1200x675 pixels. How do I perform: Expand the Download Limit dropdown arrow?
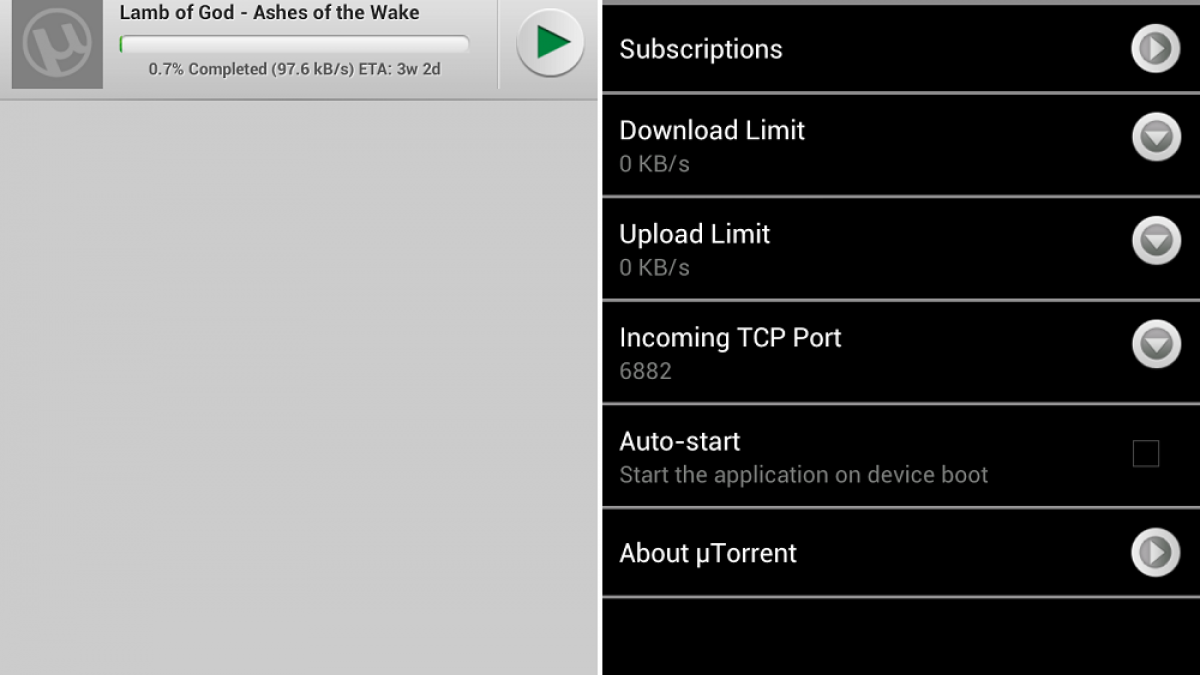[x=1156, y=137]
